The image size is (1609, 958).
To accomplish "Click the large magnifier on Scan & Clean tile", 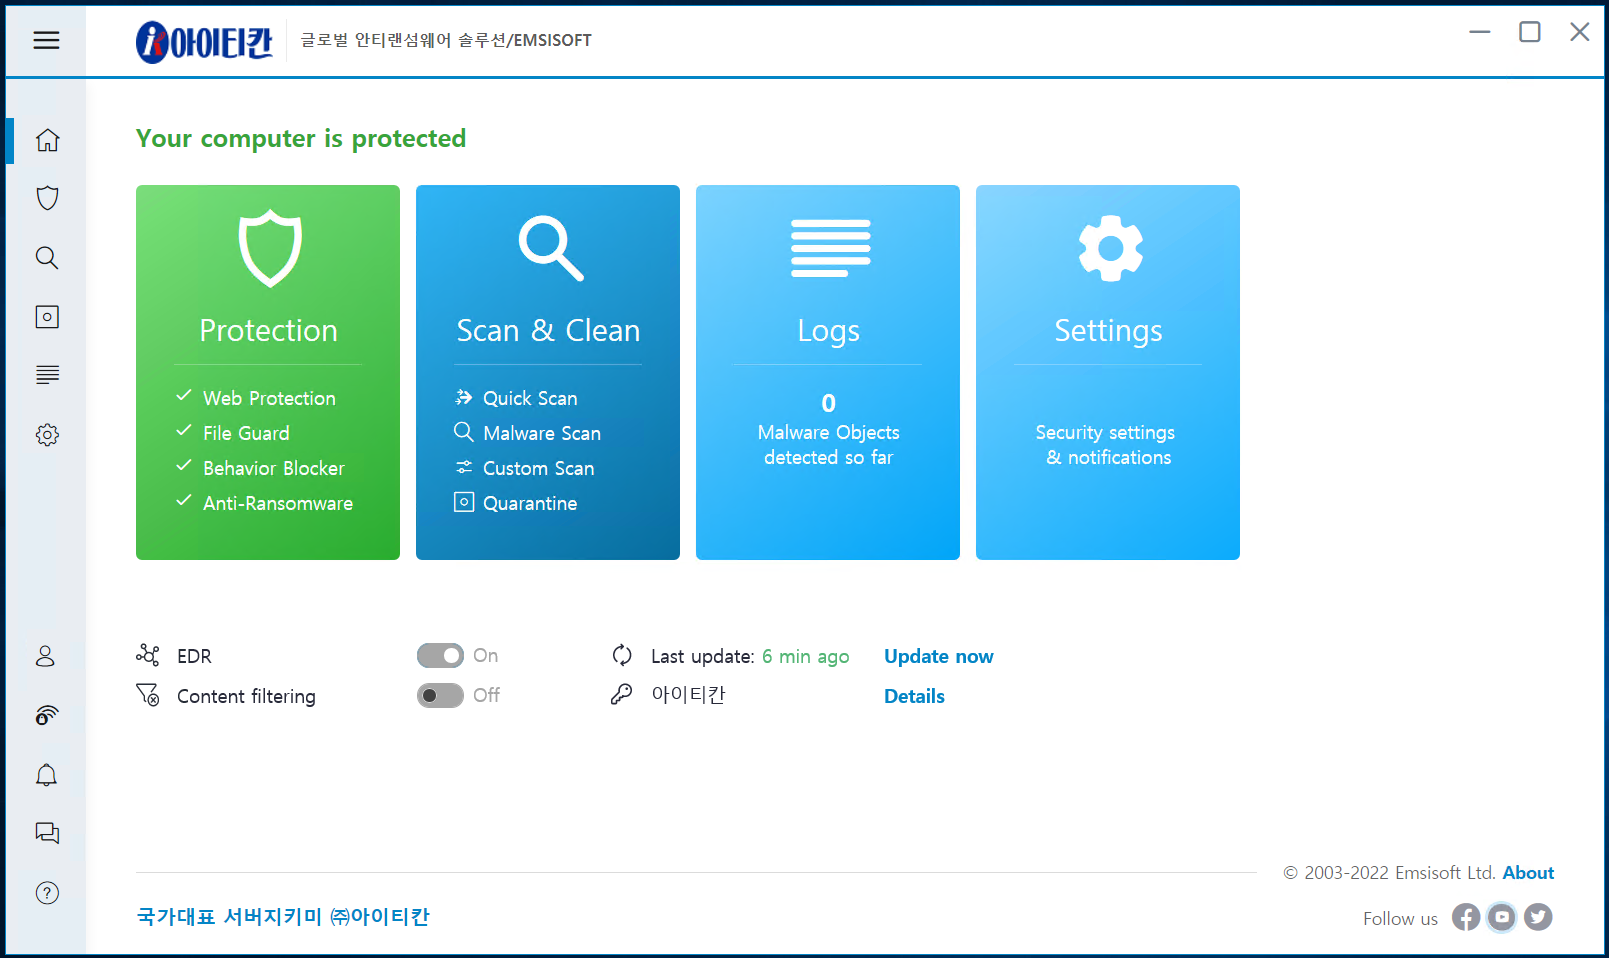I will pyautogui.click(x=550, y=248).
